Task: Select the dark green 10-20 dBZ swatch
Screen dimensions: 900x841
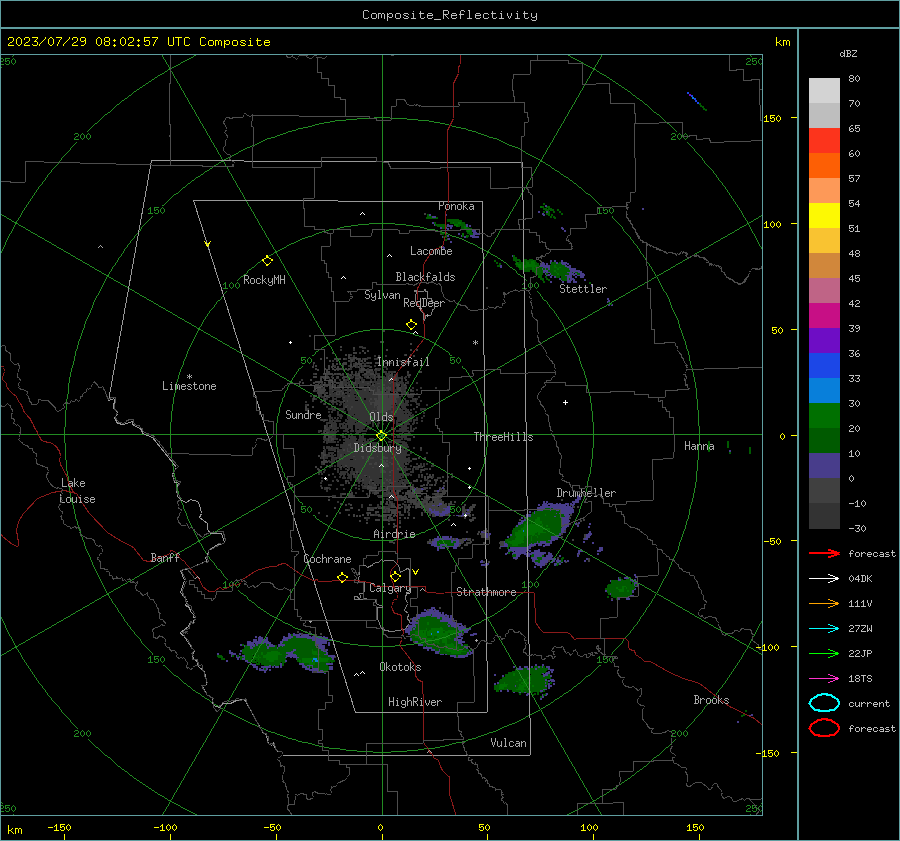Action: tap(824, 441)
